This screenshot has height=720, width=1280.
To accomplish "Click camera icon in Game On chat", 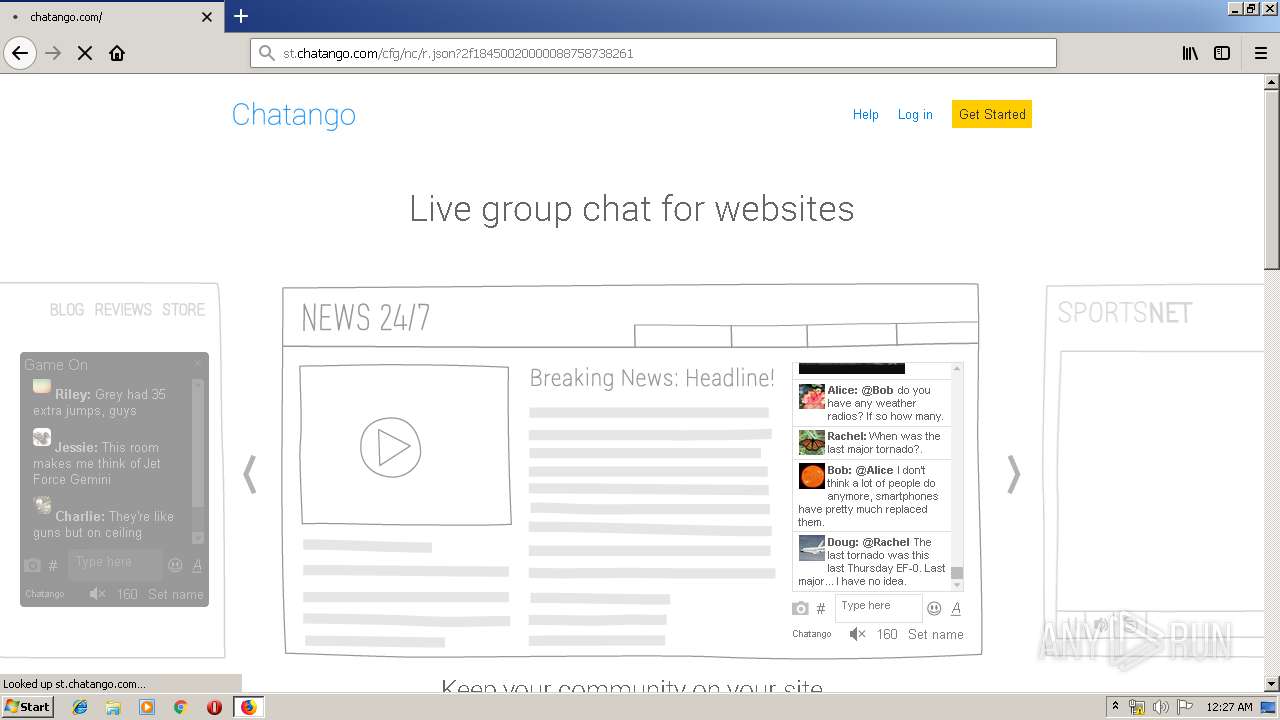I will 32,565.
